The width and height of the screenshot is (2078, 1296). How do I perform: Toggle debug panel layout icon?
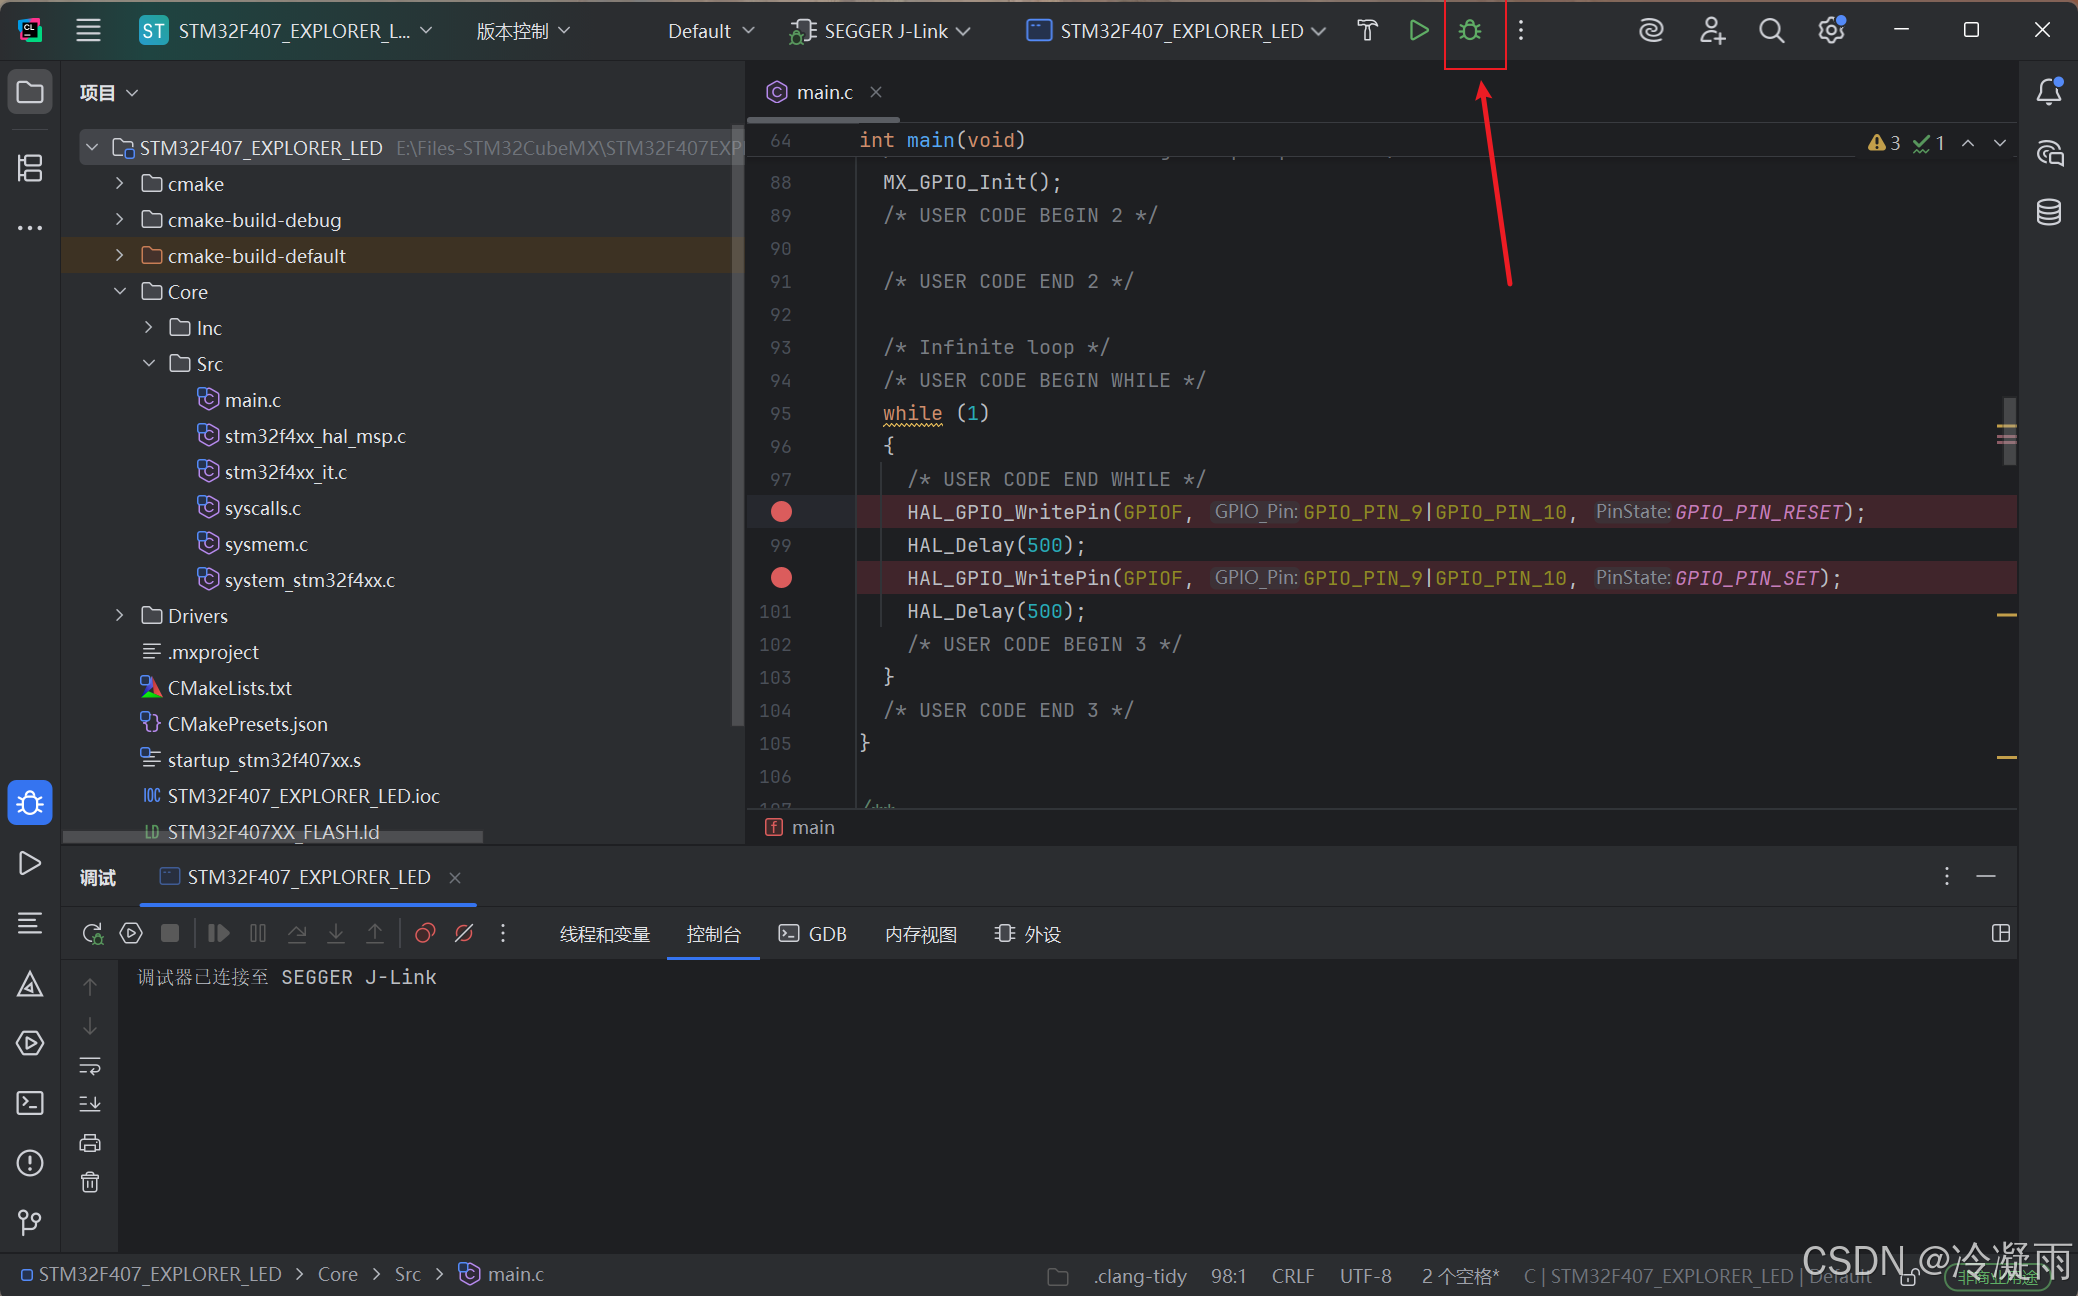click(x=2000, y=933)
